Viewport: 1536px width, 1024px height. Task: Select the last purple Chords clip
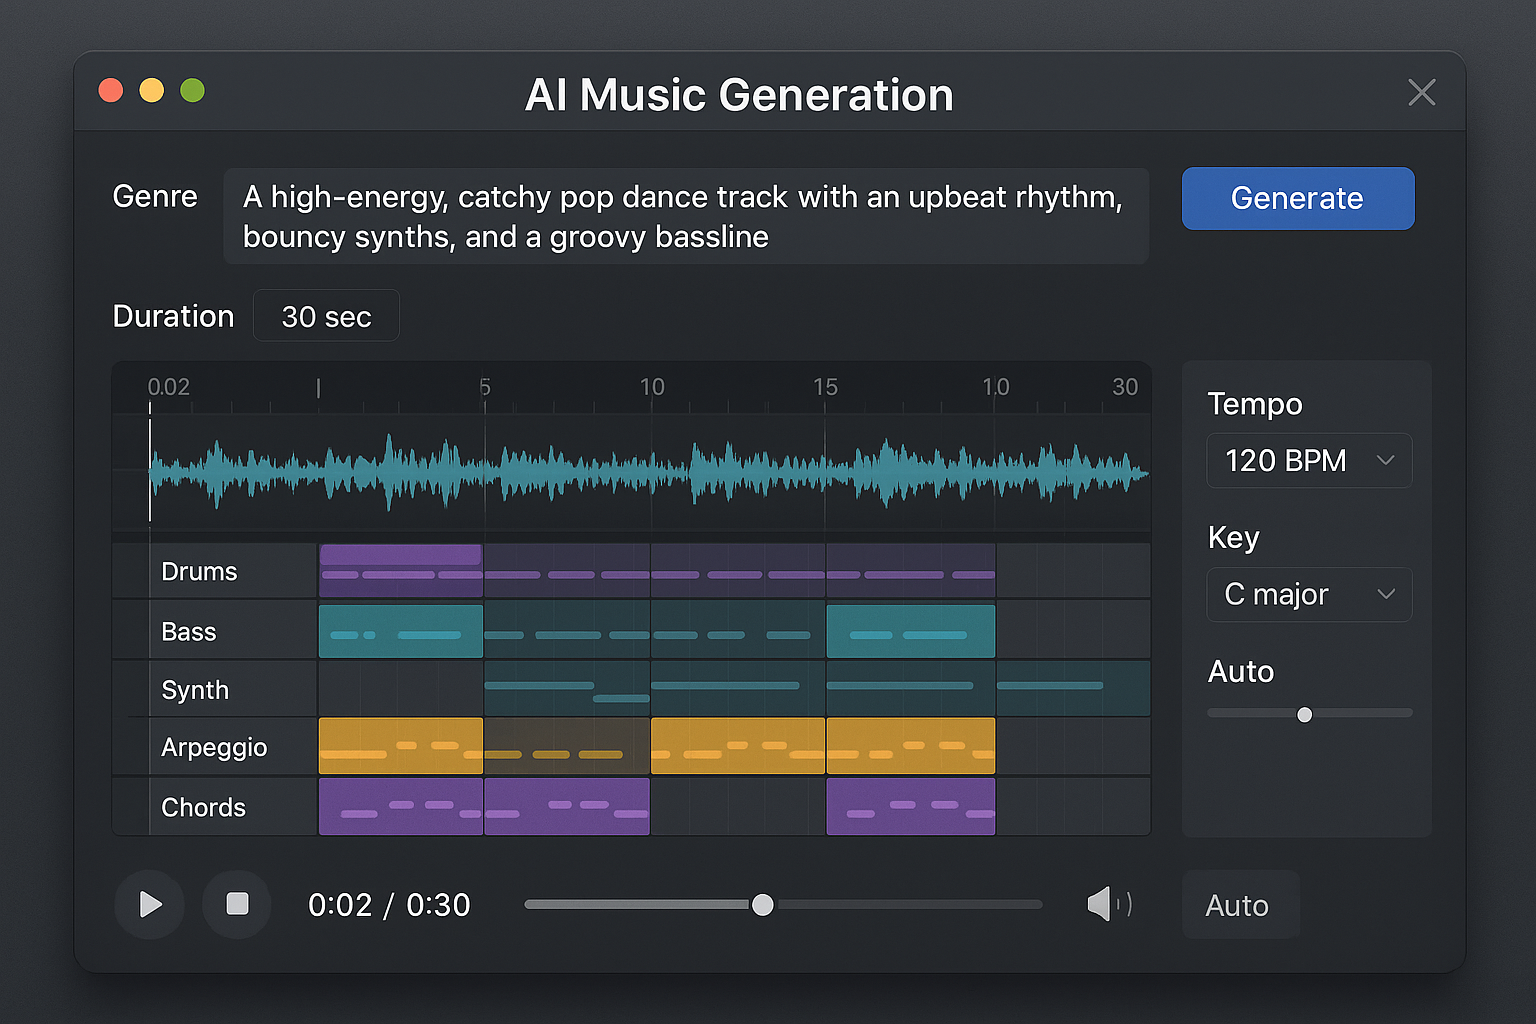pos(911,807)
